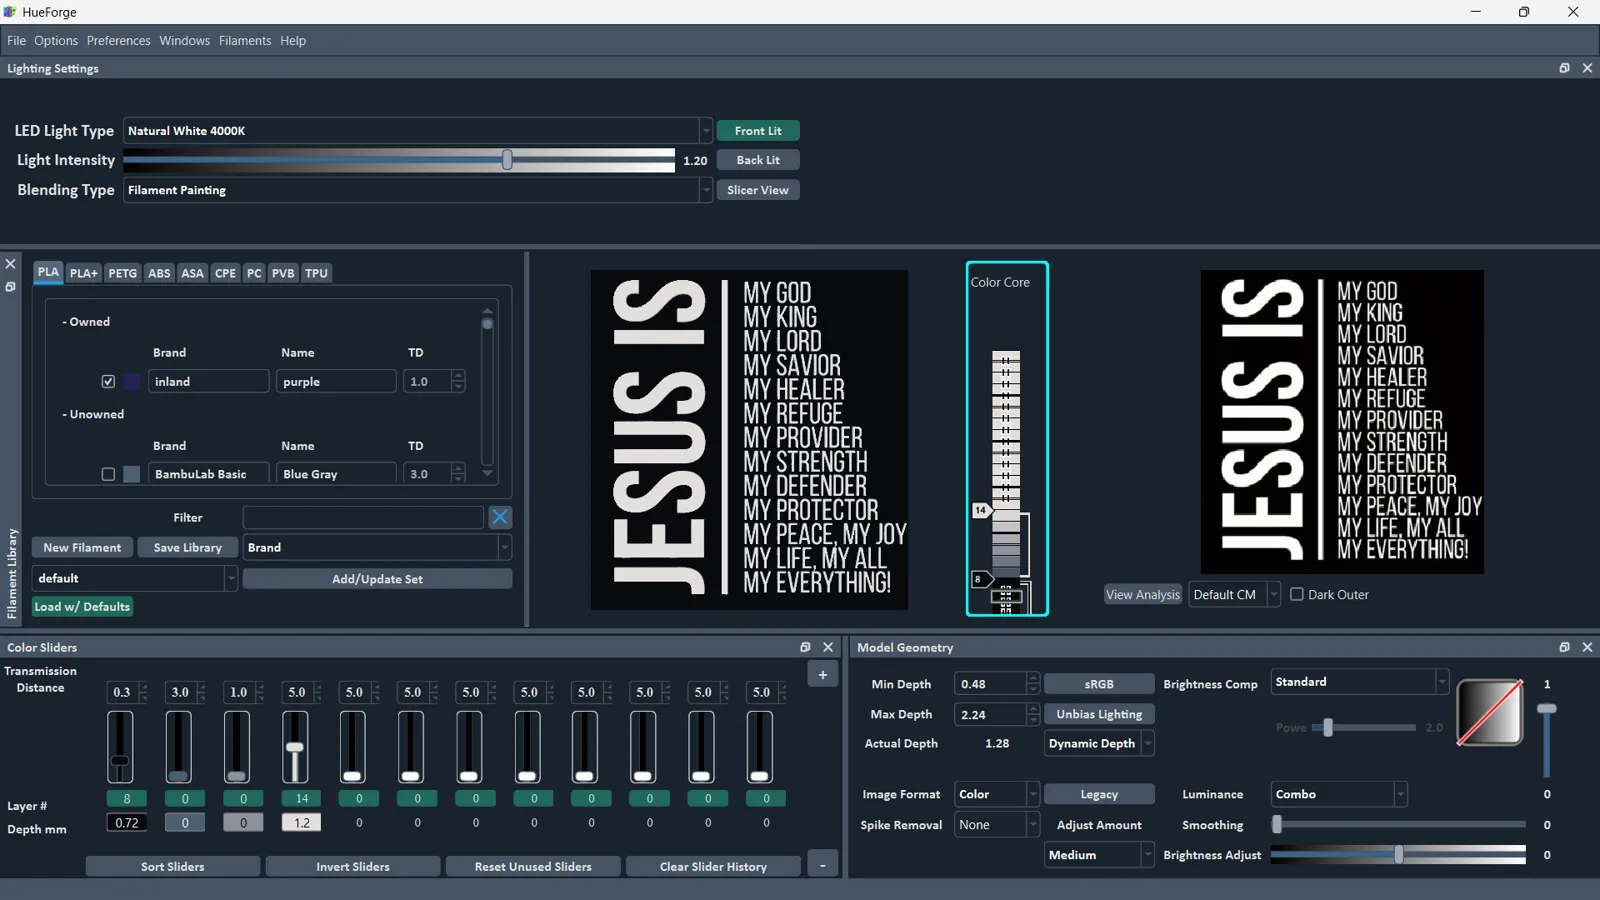Screen dimensions: 1600x900
Task: Add a color slider with plus button
Action: 822,675
